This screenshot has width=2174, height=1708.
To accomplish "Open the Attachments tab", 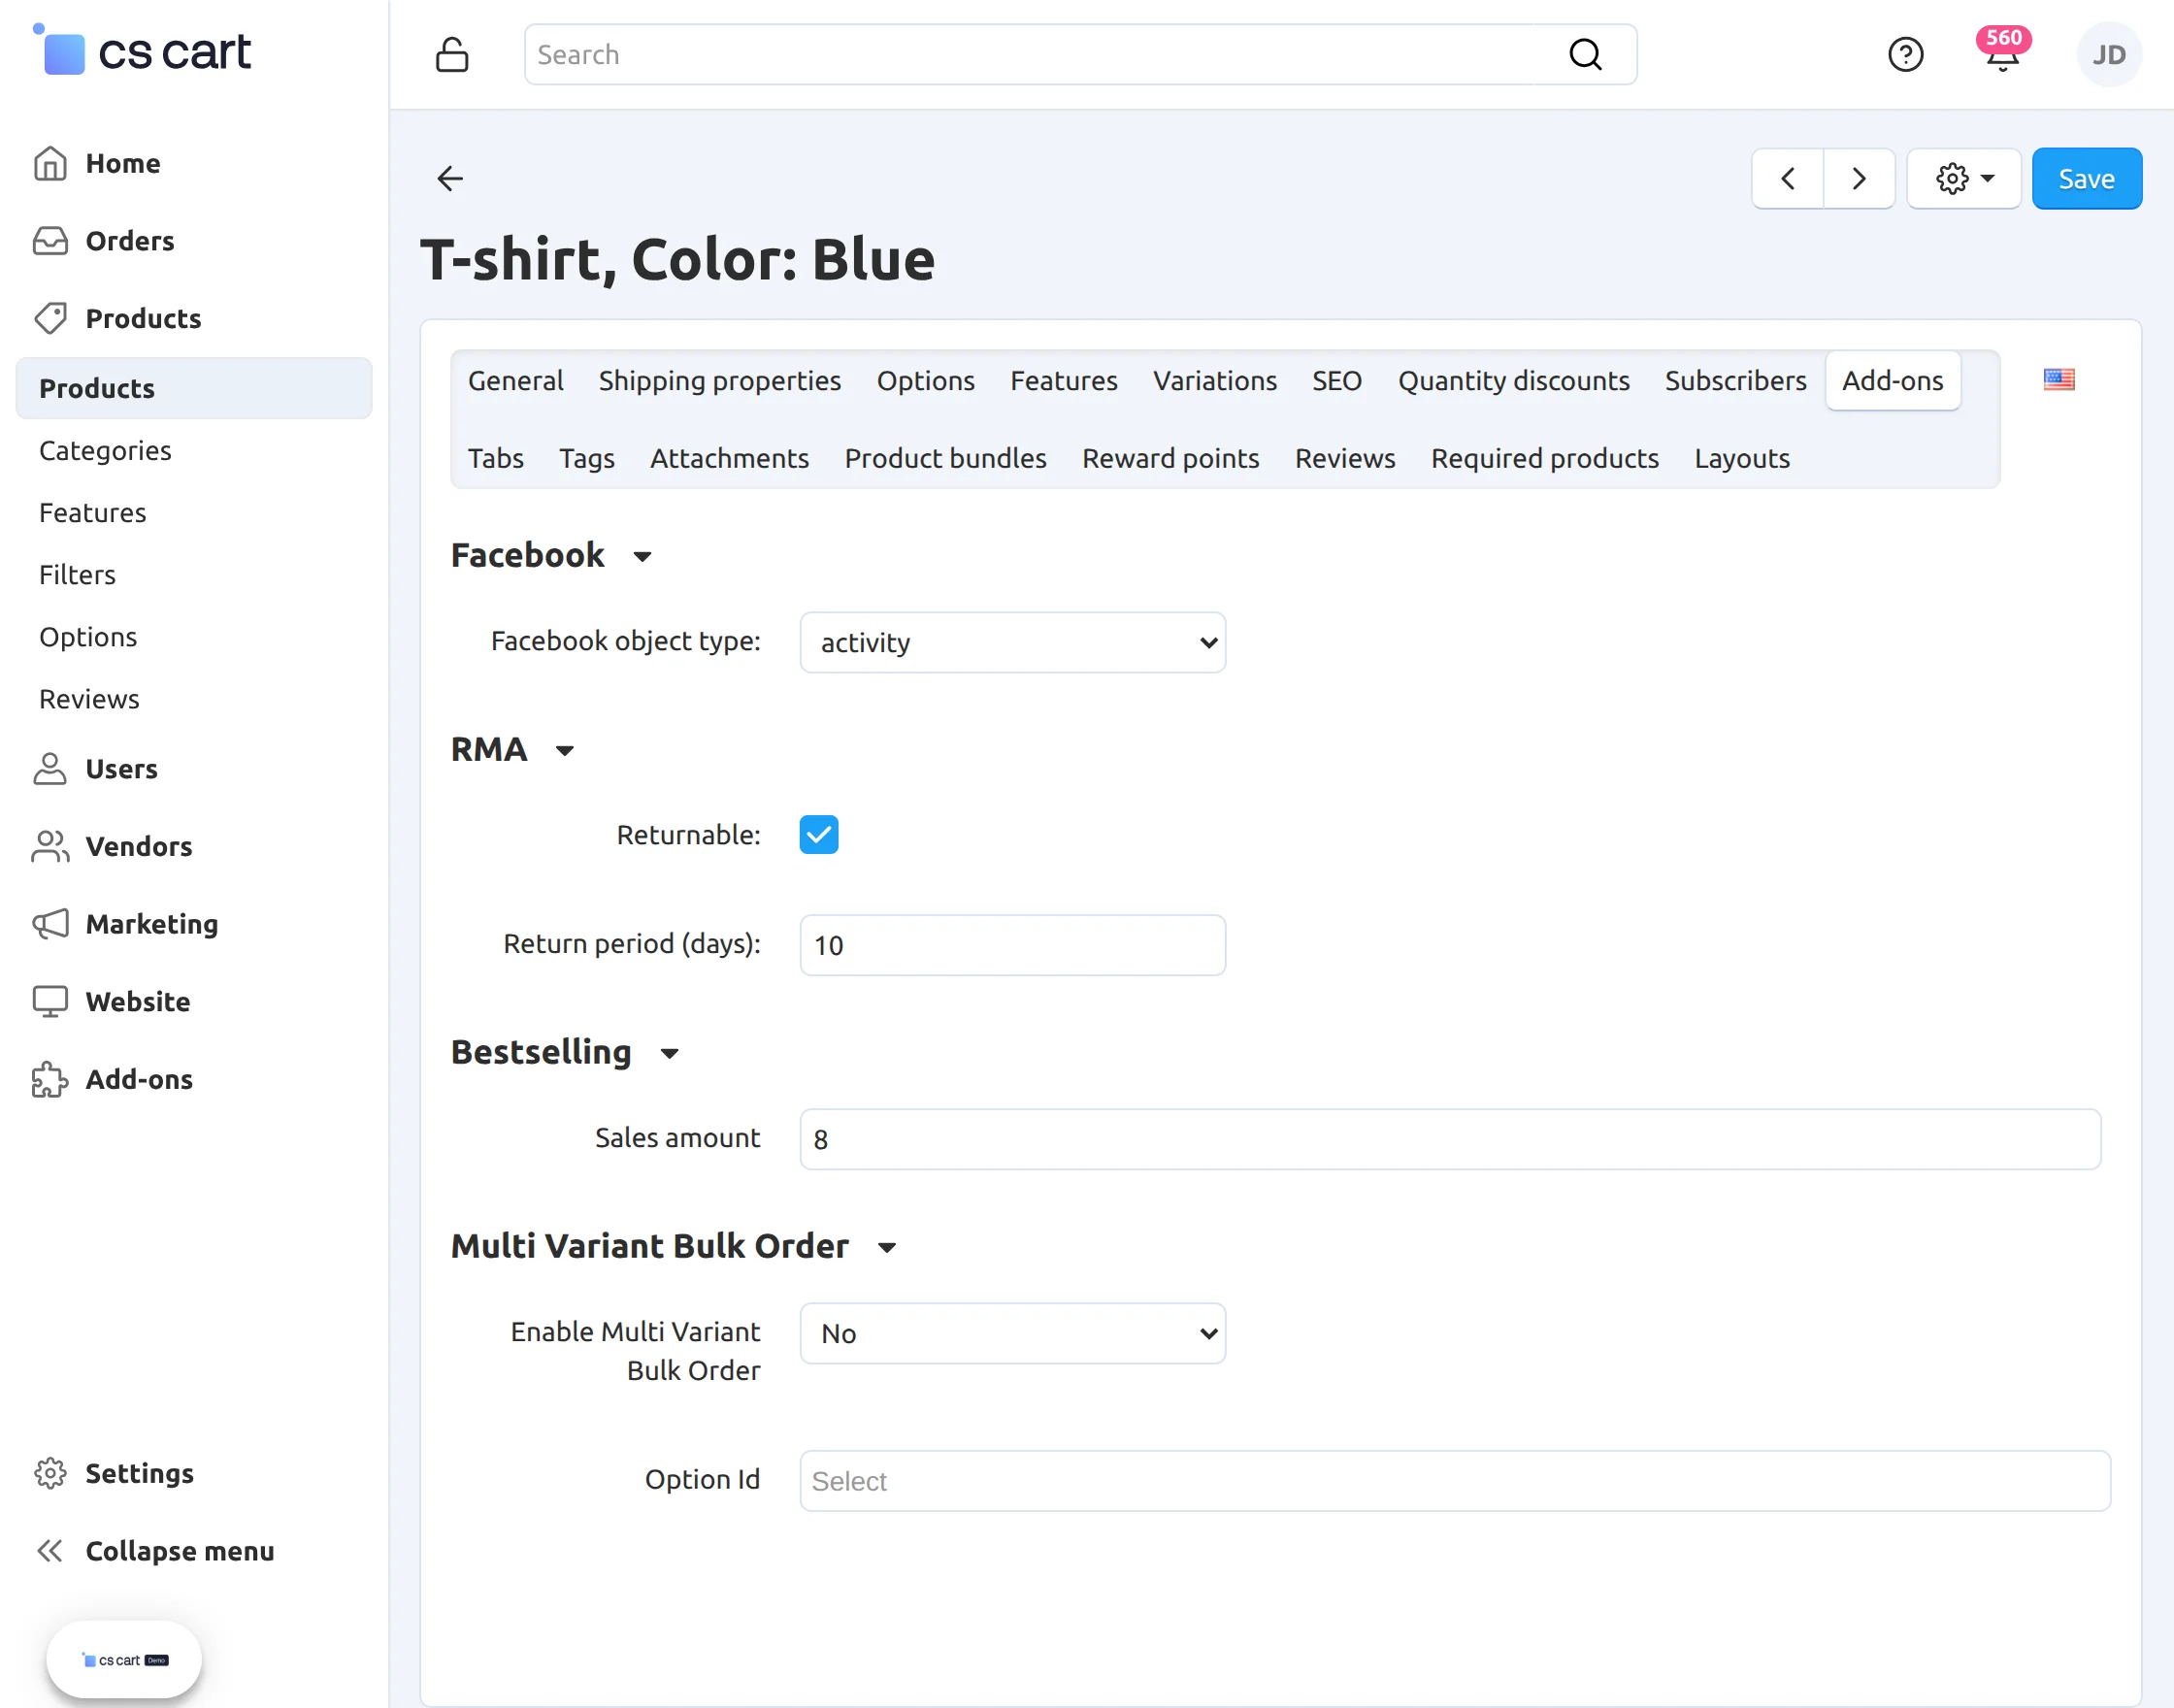I will click(730, 458).
